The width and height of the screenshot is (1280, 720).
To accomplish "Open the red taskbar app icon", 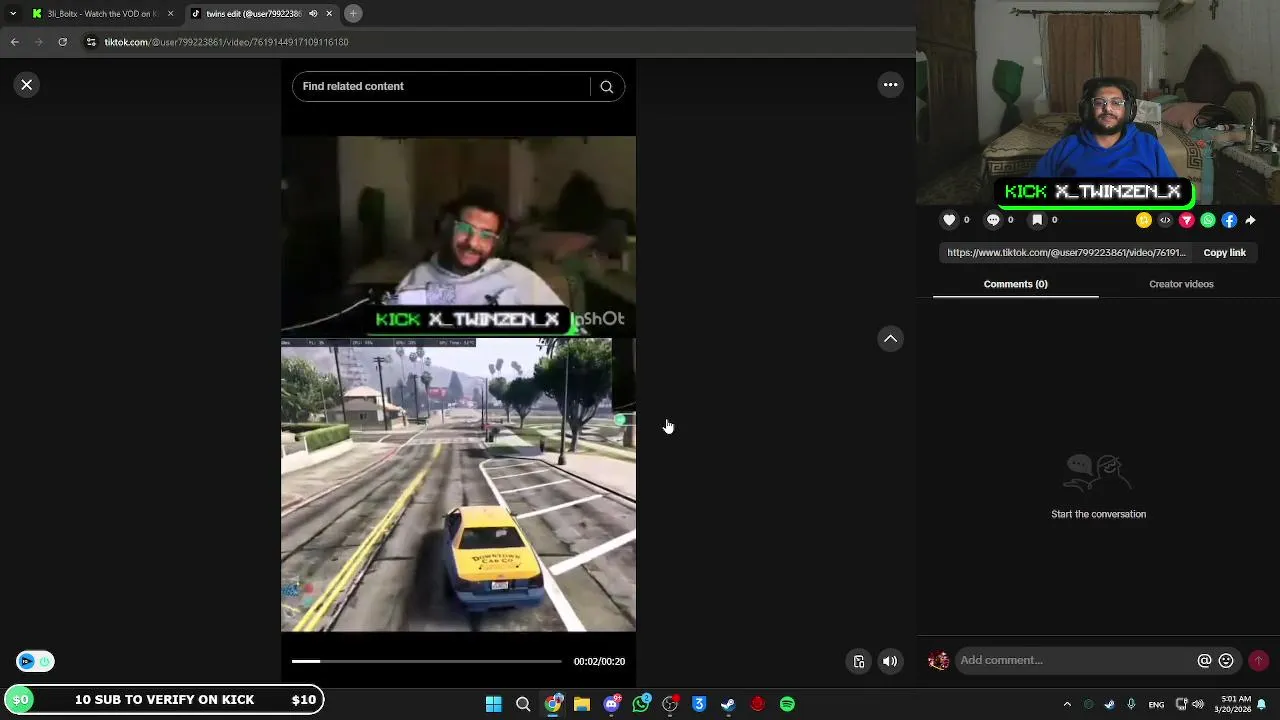I will 758,704.
